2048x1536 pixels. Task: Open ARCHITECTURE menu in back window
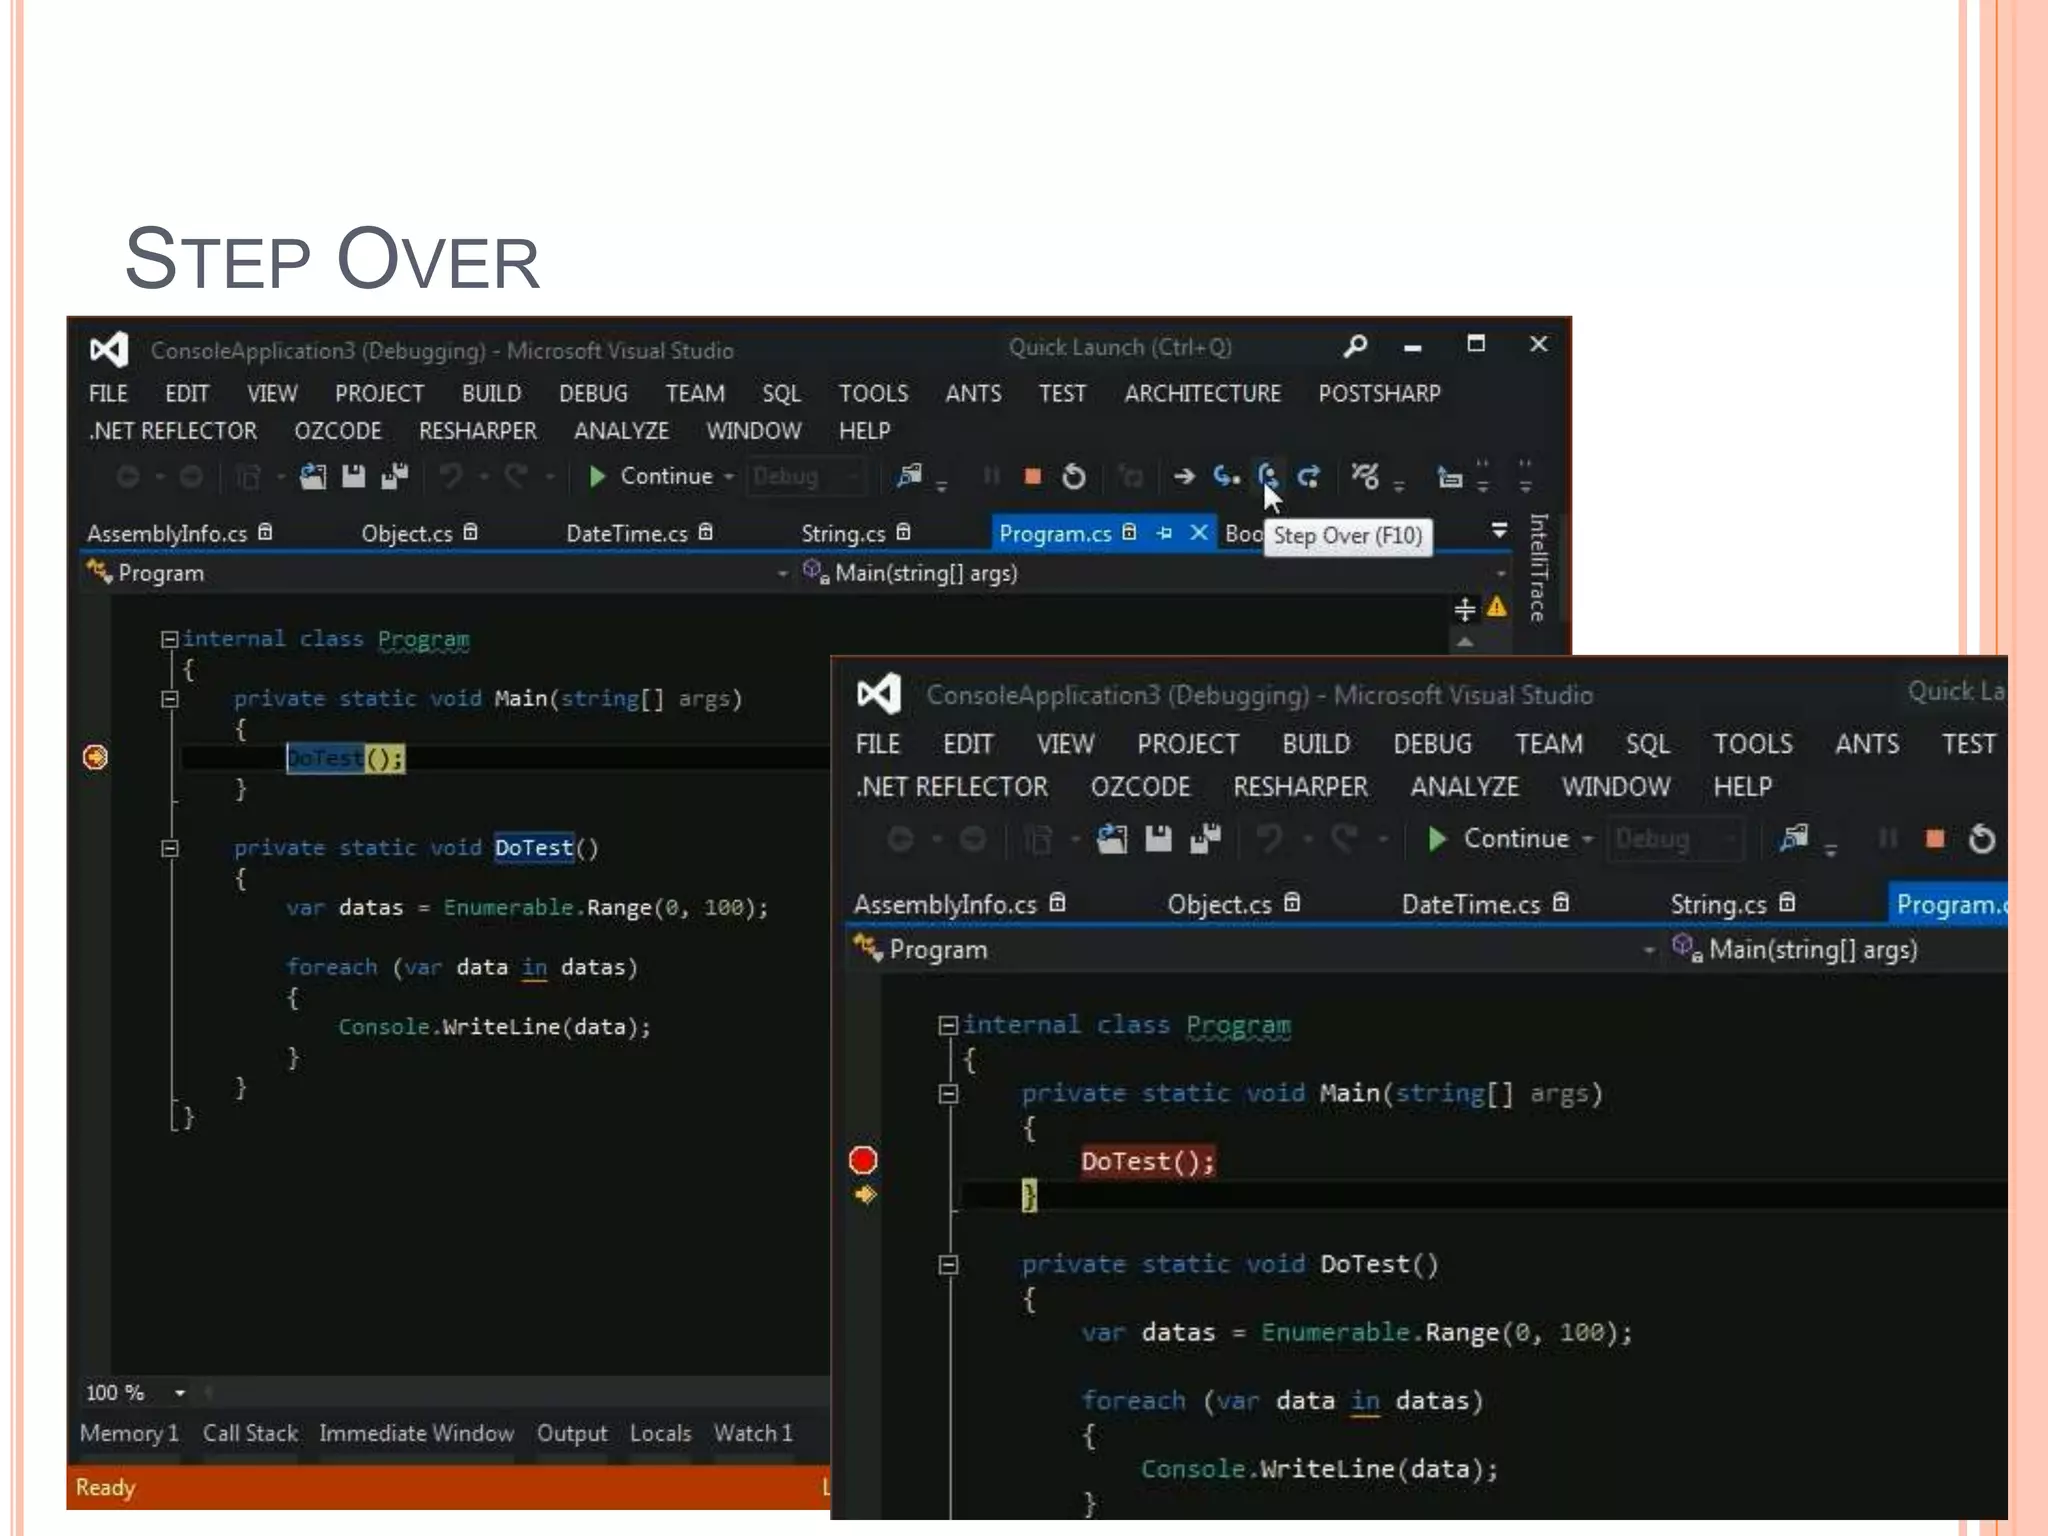(x=1202, y=394)
